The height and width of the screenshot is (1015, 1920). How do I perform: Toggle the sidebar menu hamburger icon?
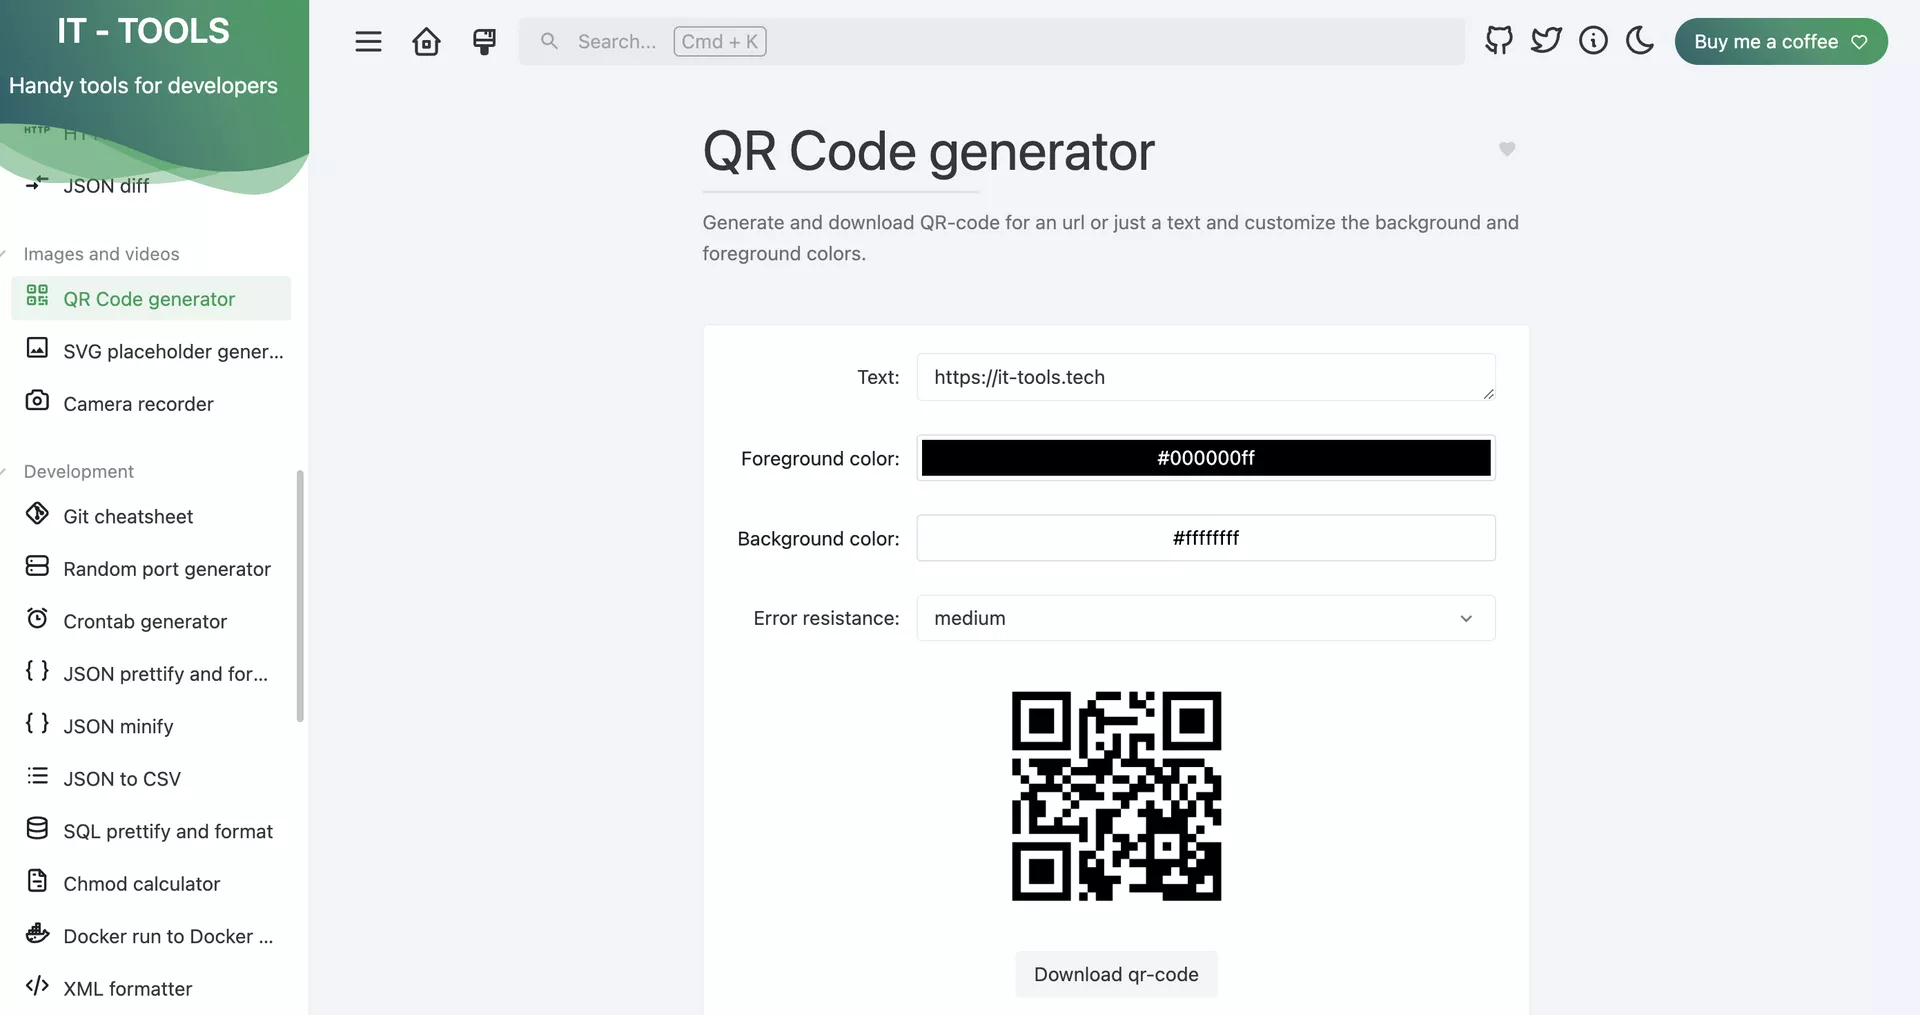click(368, 41)
